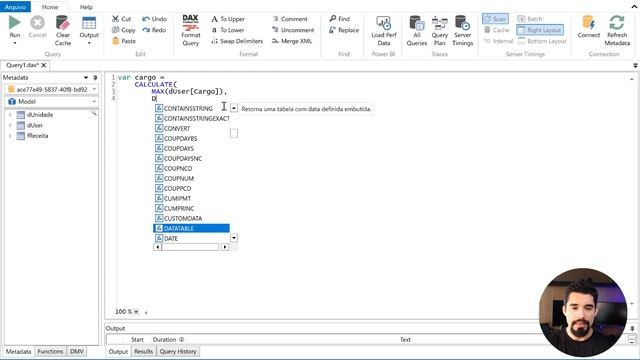This screenshot has width=640, height=360.
Task: Open the Results tab
Action: point(143,351)
